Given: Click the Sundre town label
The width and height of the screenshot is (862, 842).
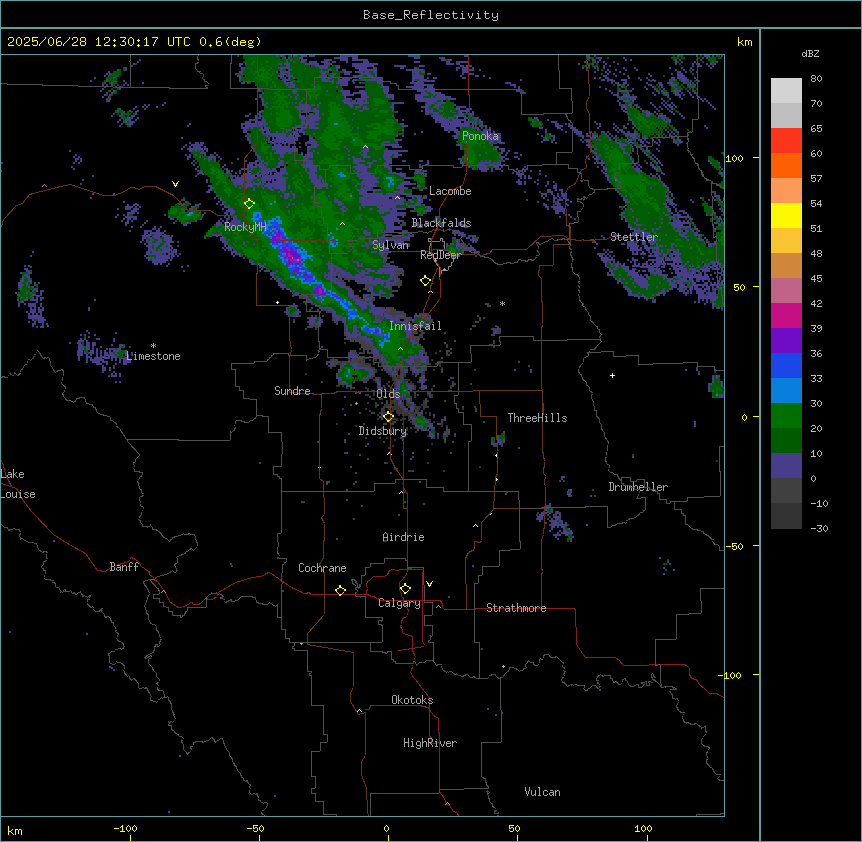Looking at the screenshot, I should pyautogui.click(x=292, y=391).
